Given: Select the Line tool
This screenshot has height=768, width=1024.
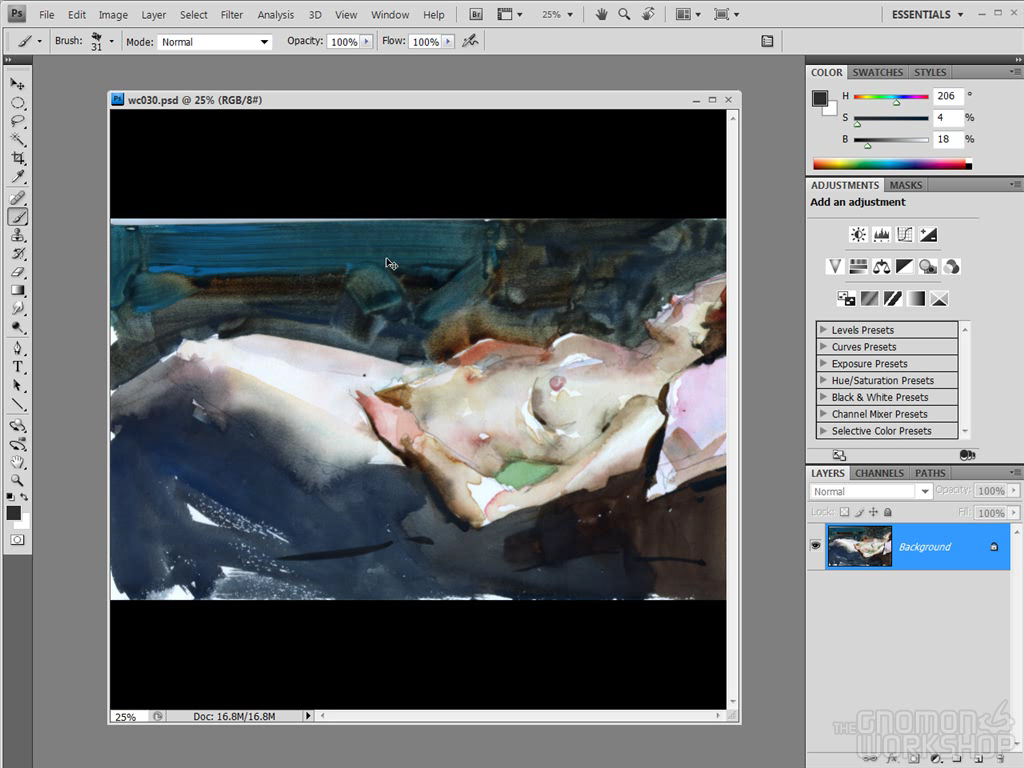Looking at the screenshot, I should pos(18,404).
